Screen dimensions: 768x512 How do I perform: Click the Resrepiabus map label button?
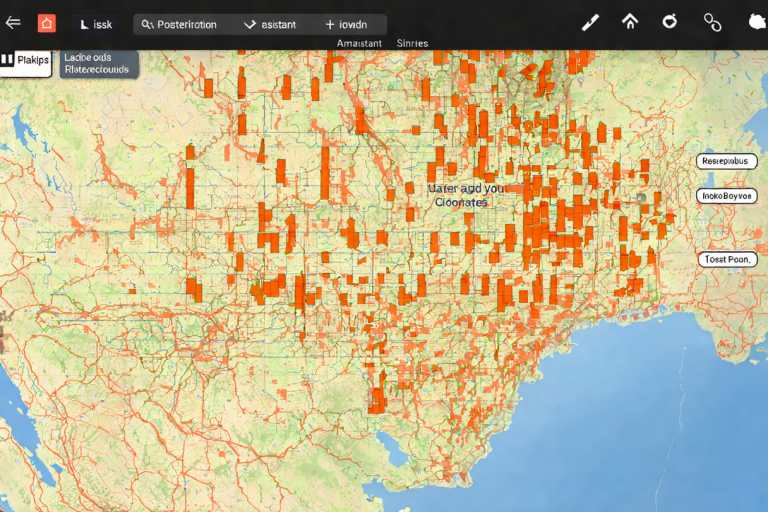[726, 161]
